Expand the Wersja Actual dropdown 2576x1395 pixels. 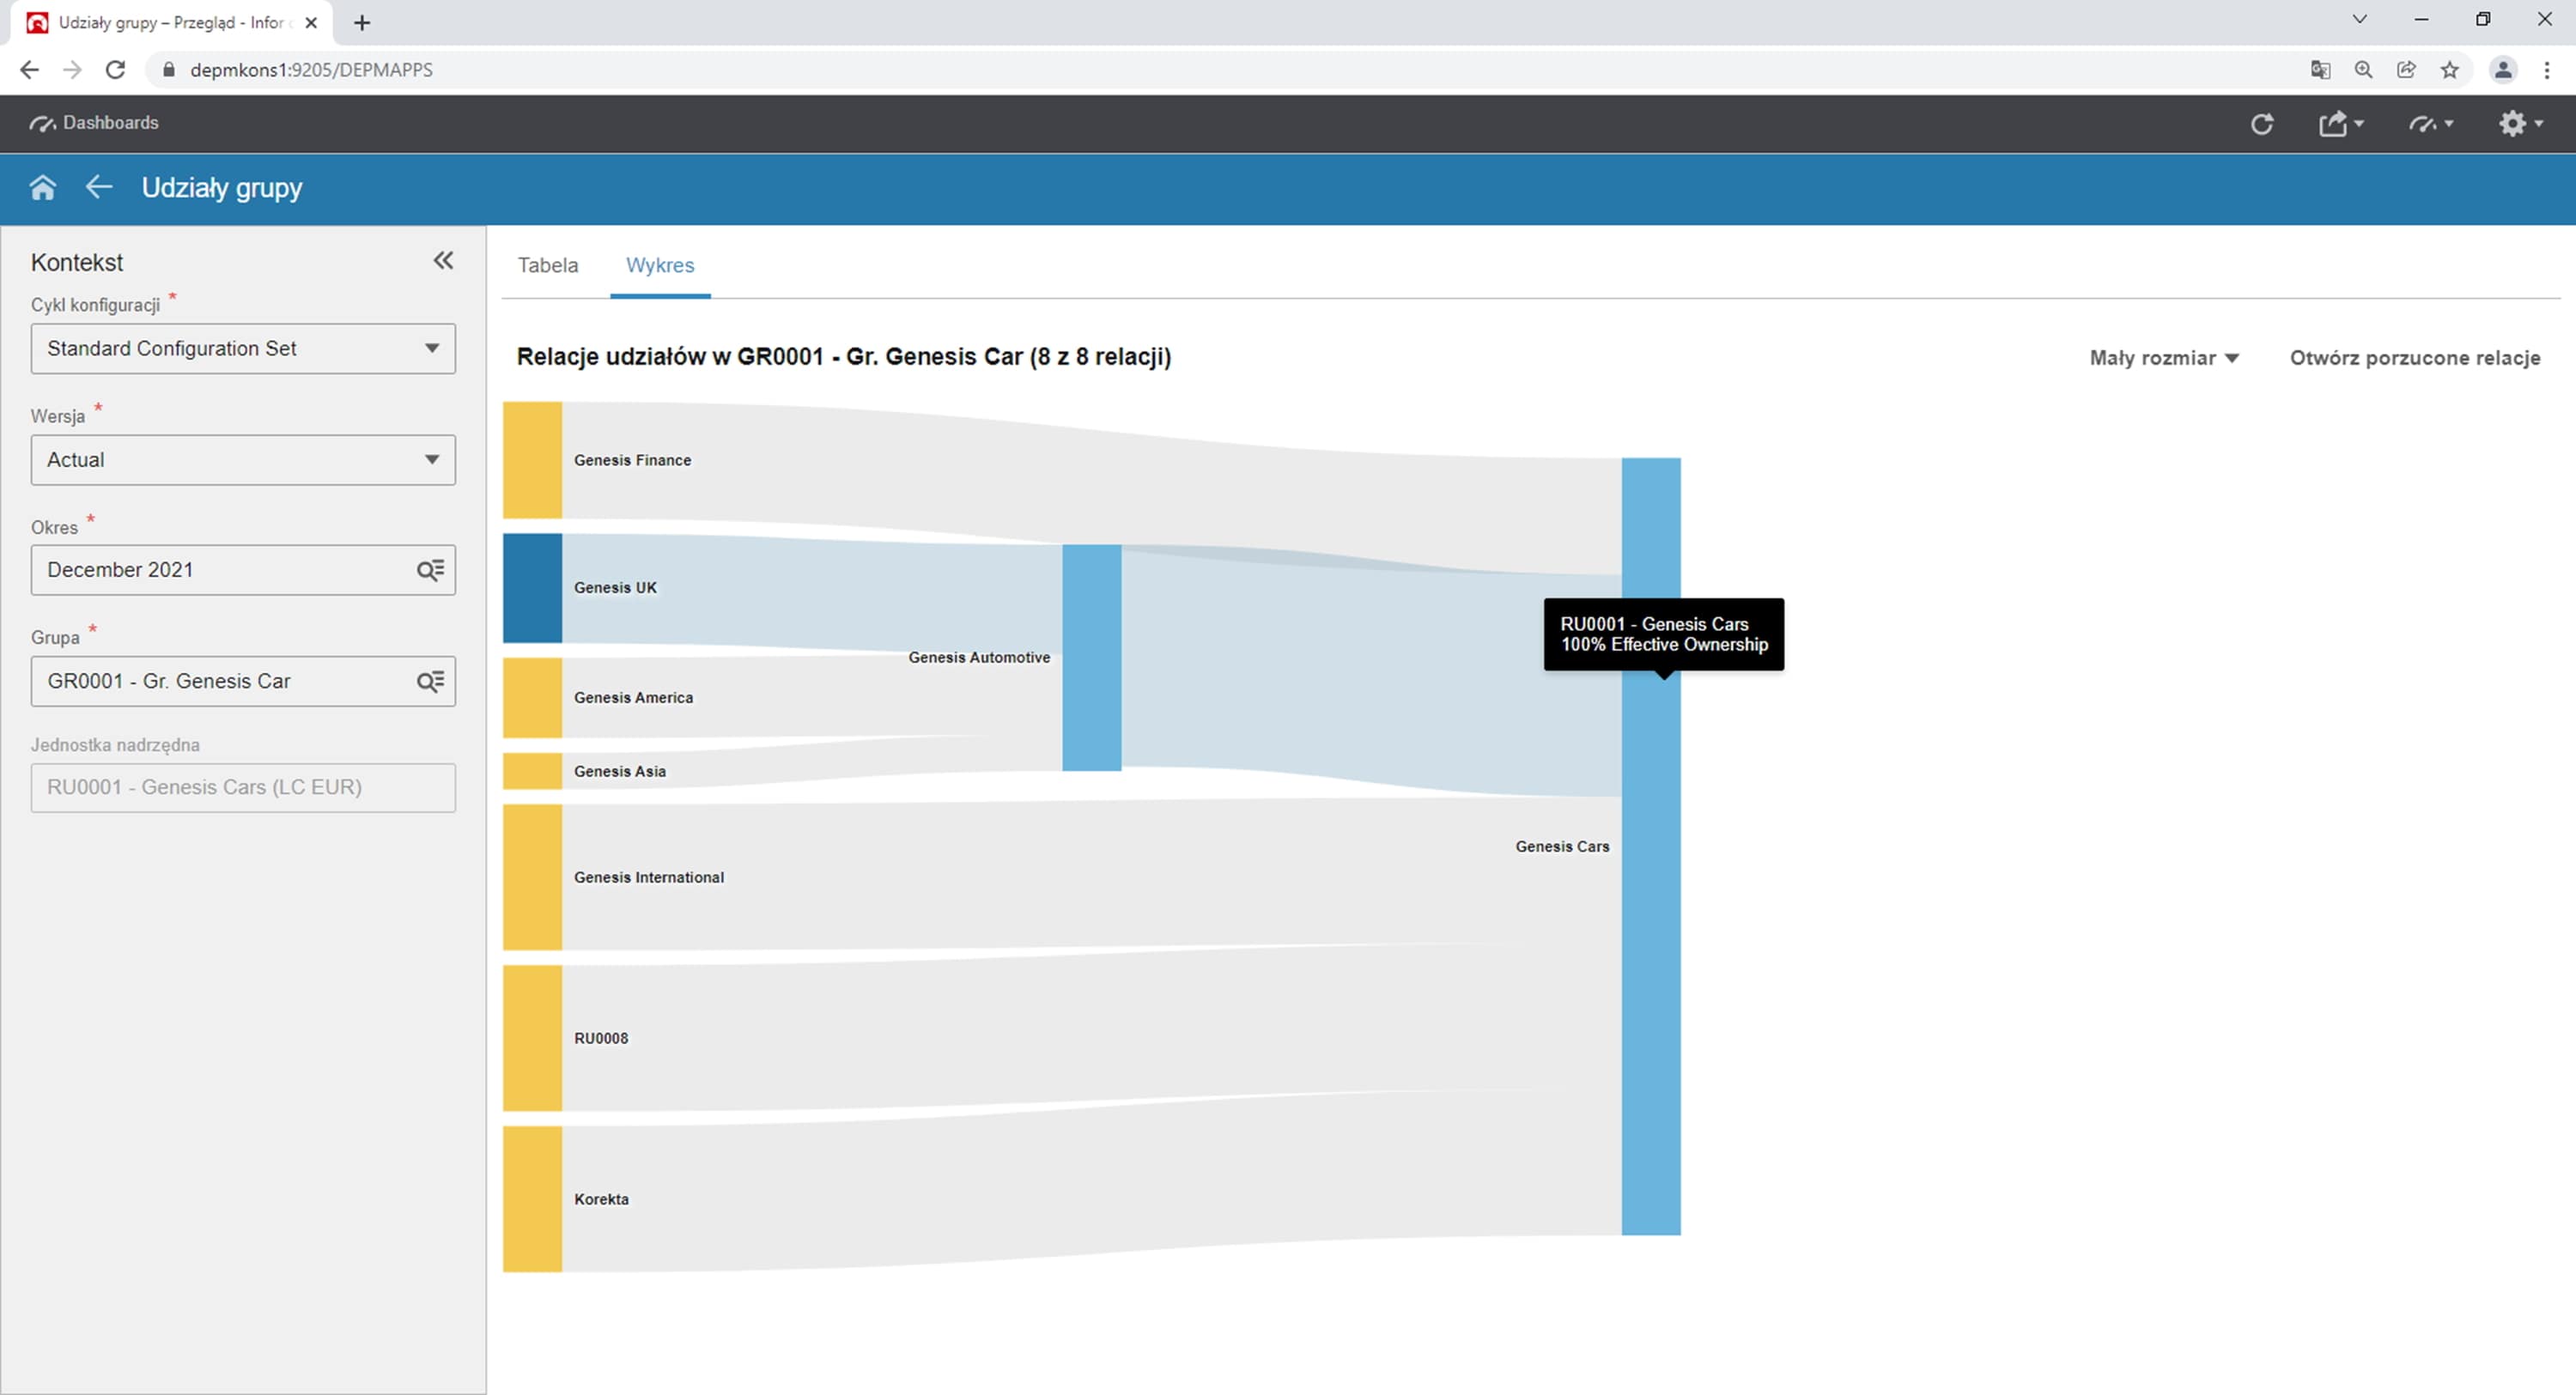click(x=431, y=460)
